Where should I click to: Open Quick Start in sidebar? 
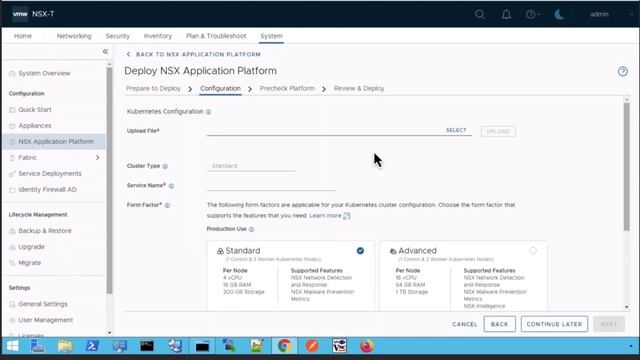[x=35, y=110]
